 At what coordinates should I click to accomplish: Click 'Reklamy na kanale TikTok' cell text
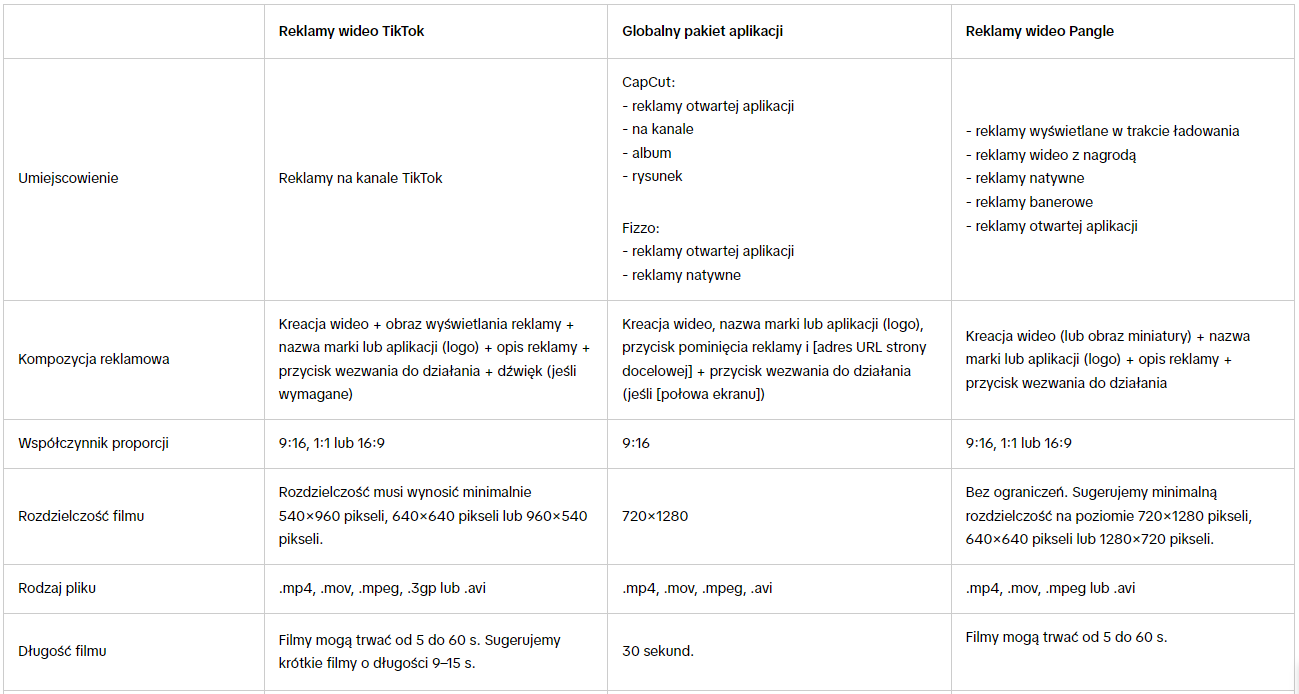360,178
